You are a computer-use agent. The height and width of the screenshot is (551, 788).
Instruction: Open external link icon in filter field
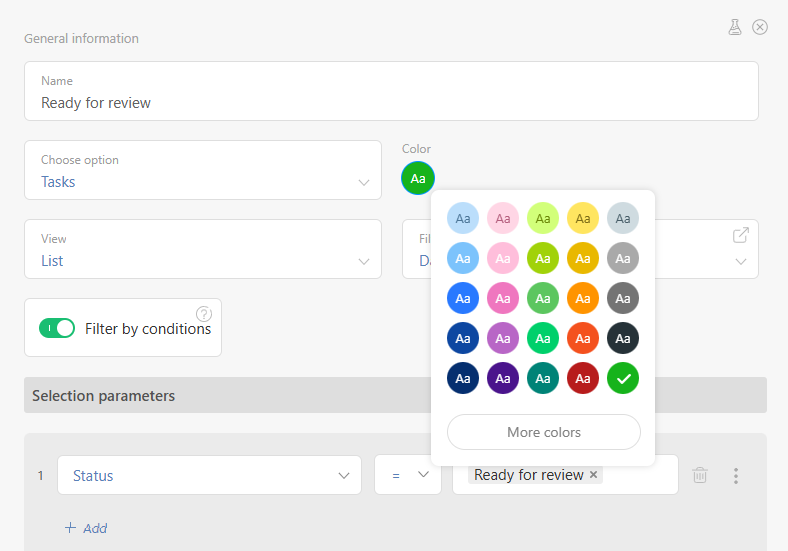pos(740,235)
